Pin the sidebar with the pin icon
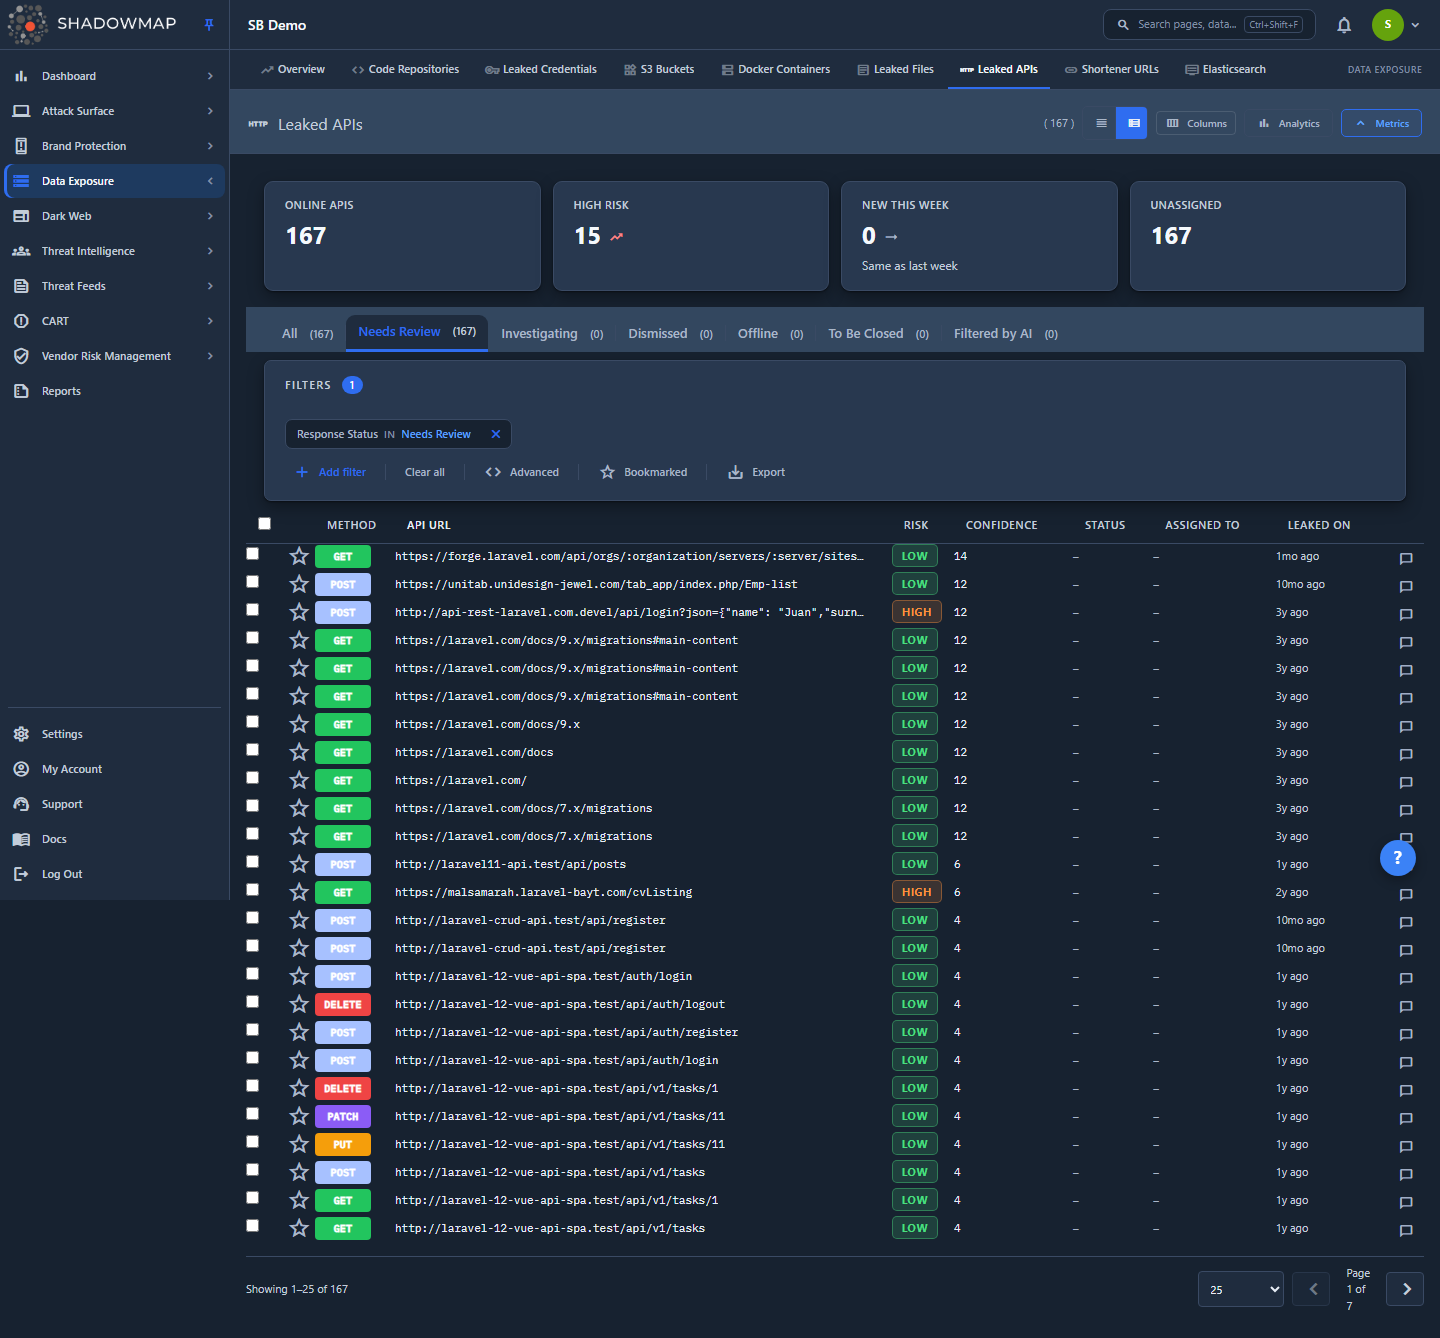 (209, 25)
